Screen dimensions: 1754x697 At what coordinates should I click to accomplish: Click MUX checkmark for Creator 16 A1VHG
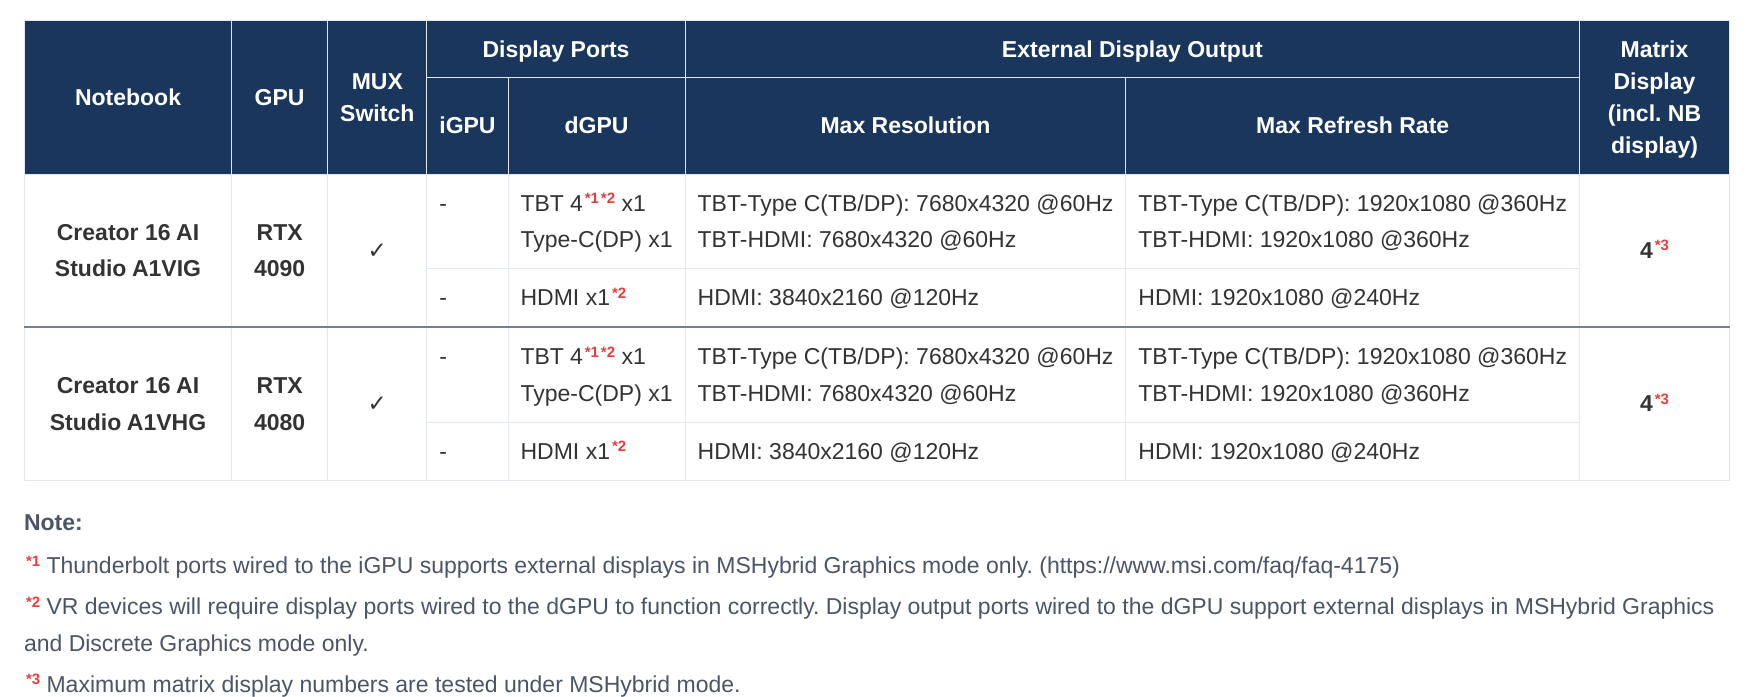pos(376,403)
